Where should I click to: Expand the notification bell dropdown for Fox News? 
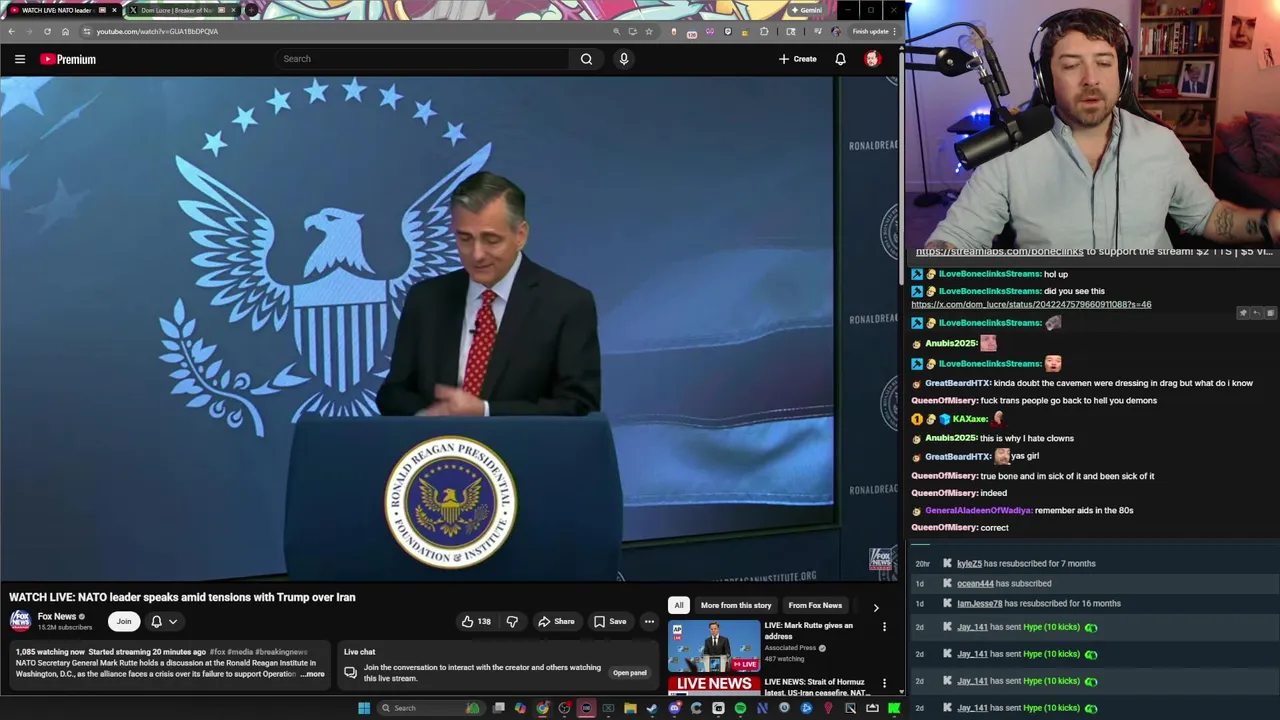point(163,622)
